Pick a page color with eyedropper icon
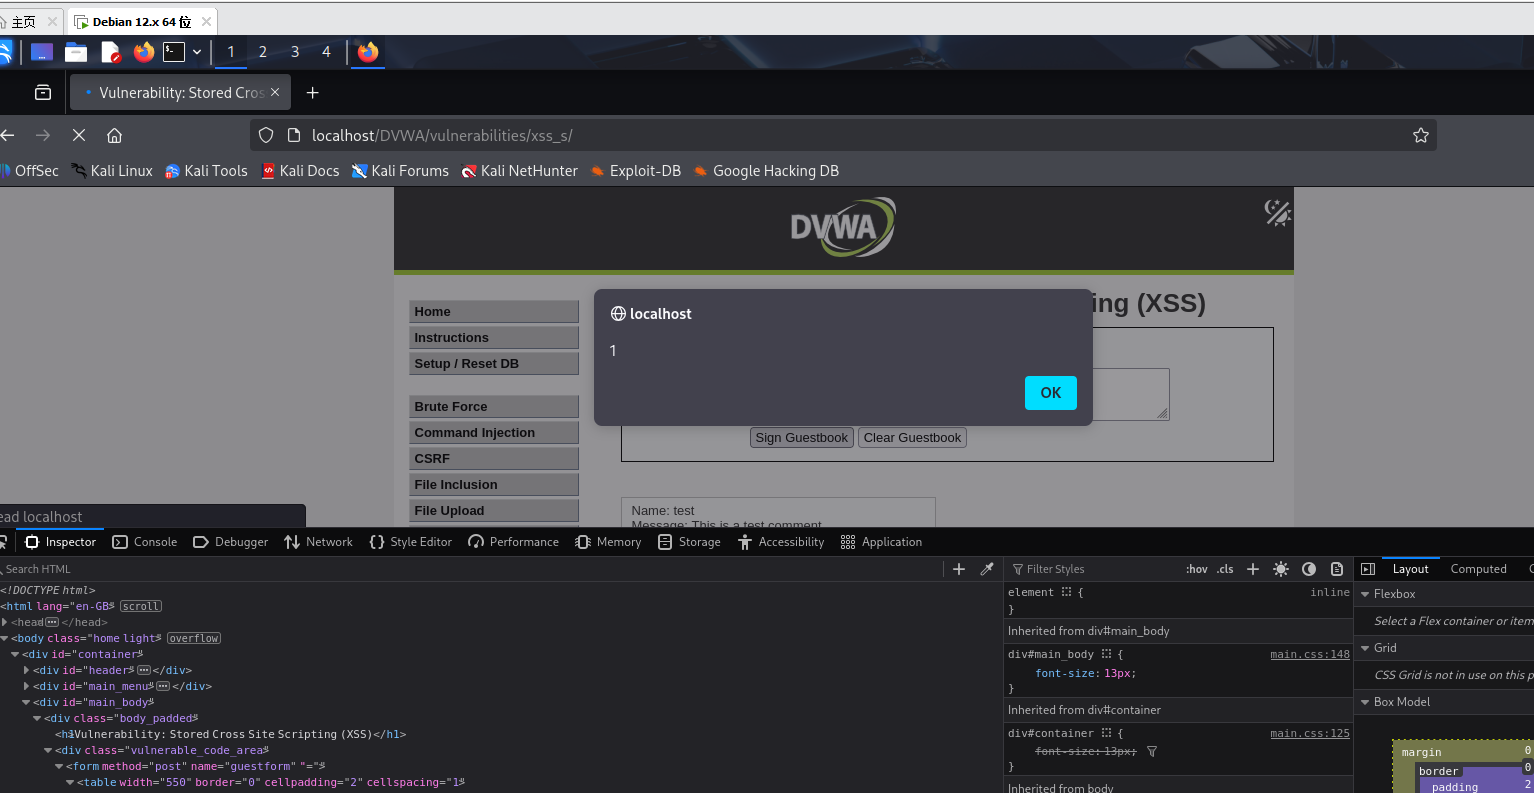1534x793 pixels. click(987, 569)
